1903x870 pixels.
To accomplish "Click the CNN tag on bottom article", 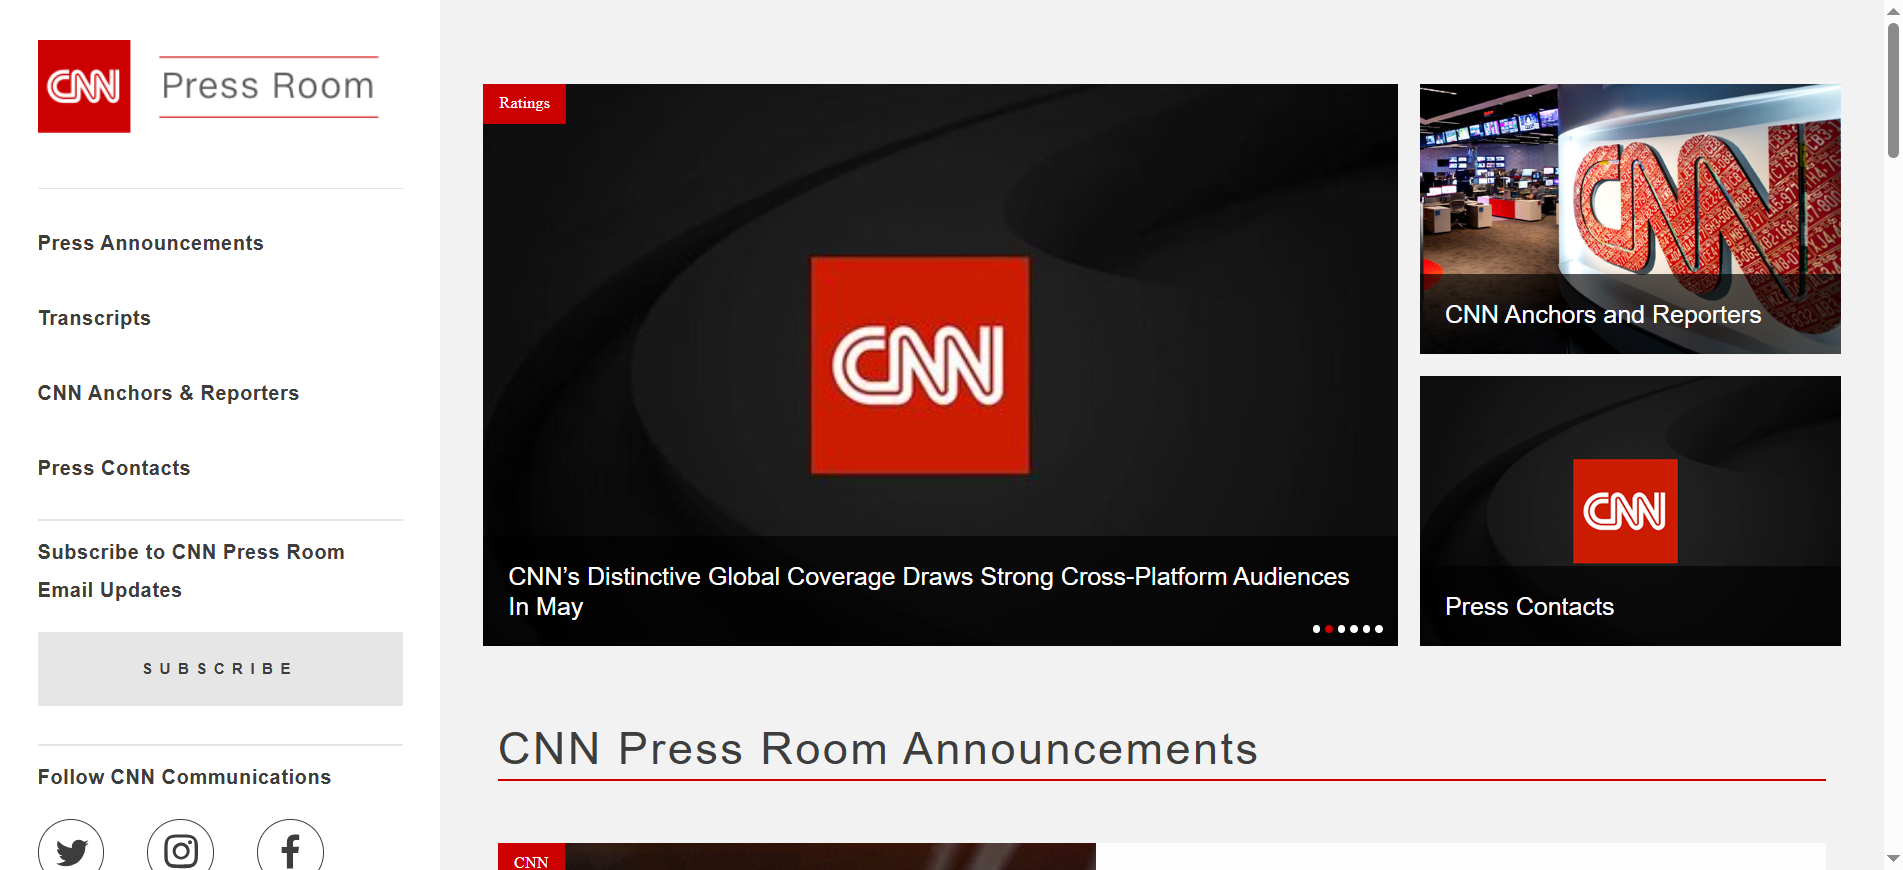I will (531, 858).
